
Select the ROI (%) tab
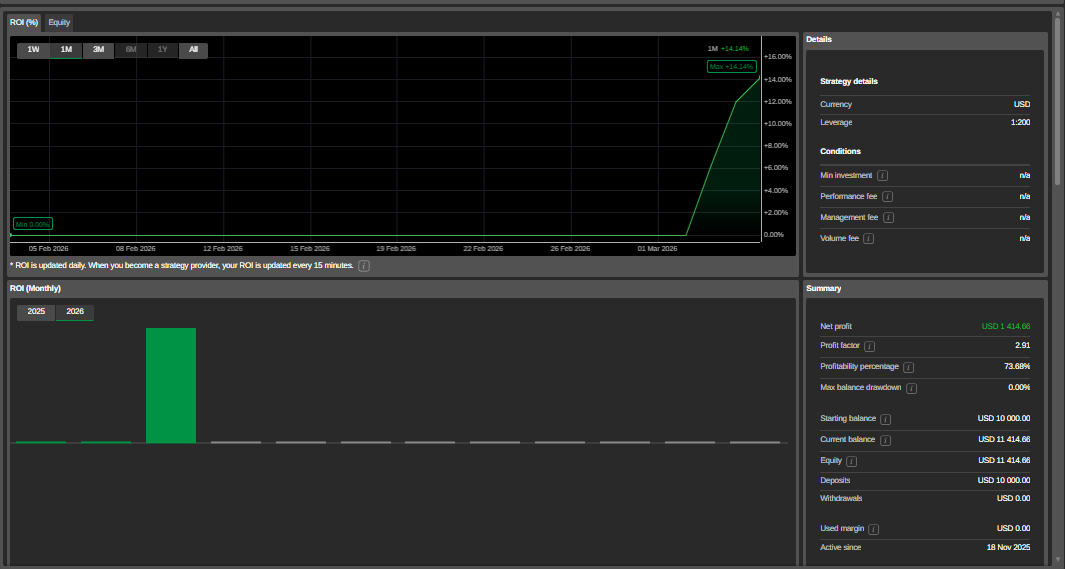[x=24, y=22]
